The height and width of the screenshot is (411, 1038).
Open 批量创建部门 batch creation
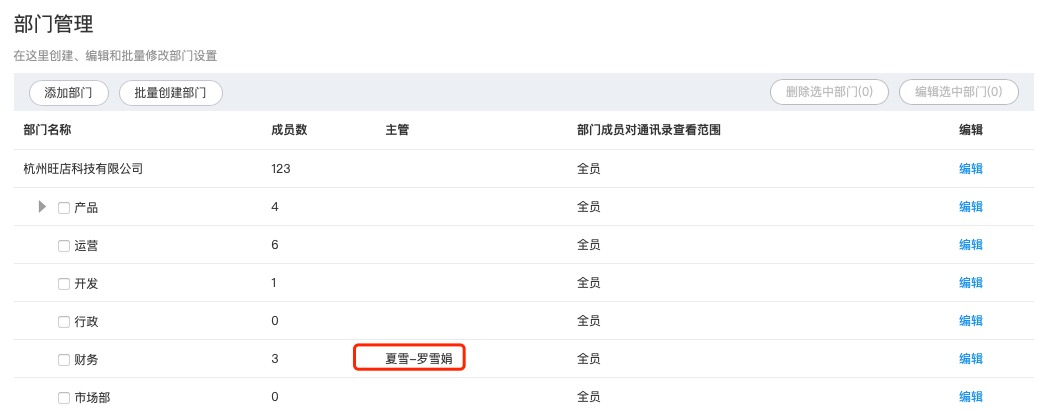pyautogui.click(x=170, y=93)
